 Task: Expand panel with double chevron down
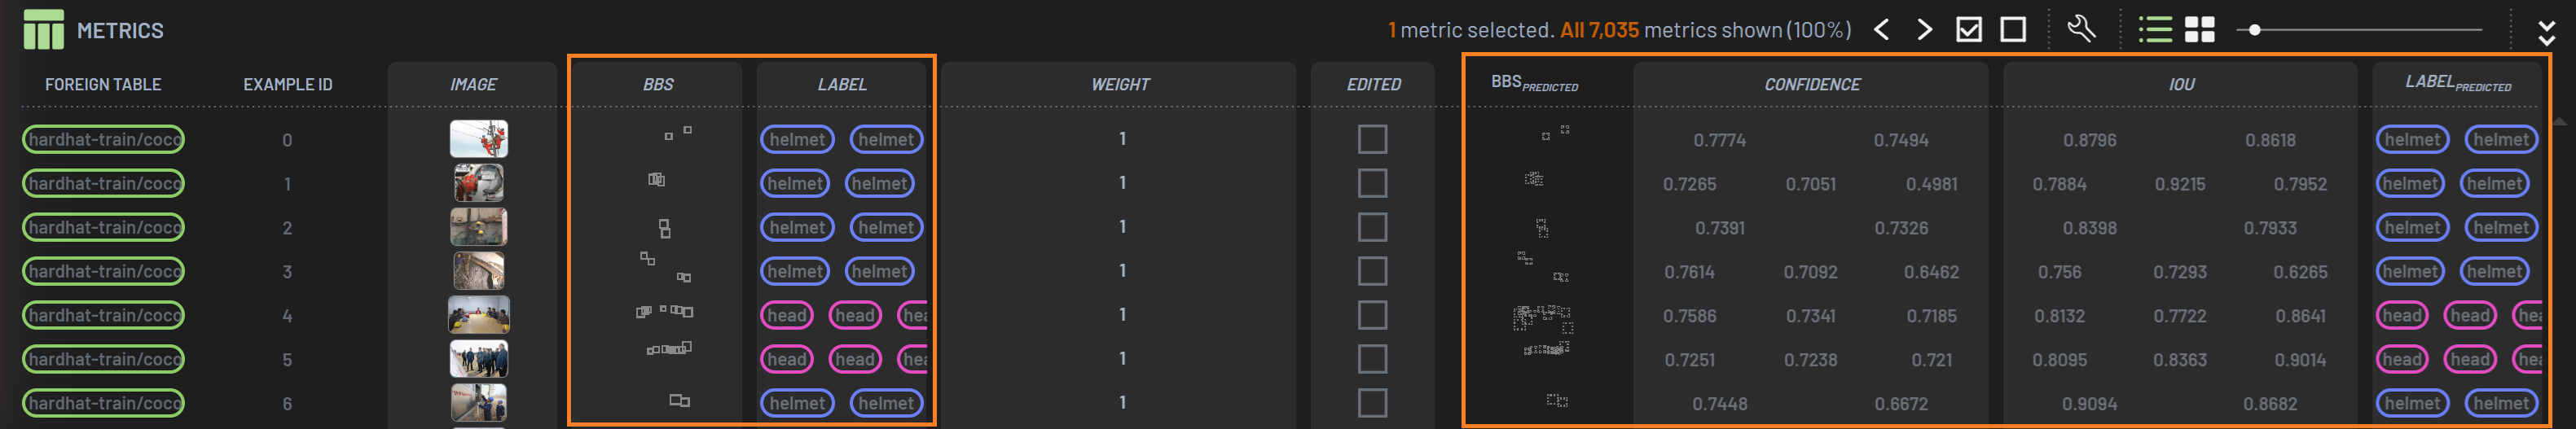(2546, 32)
